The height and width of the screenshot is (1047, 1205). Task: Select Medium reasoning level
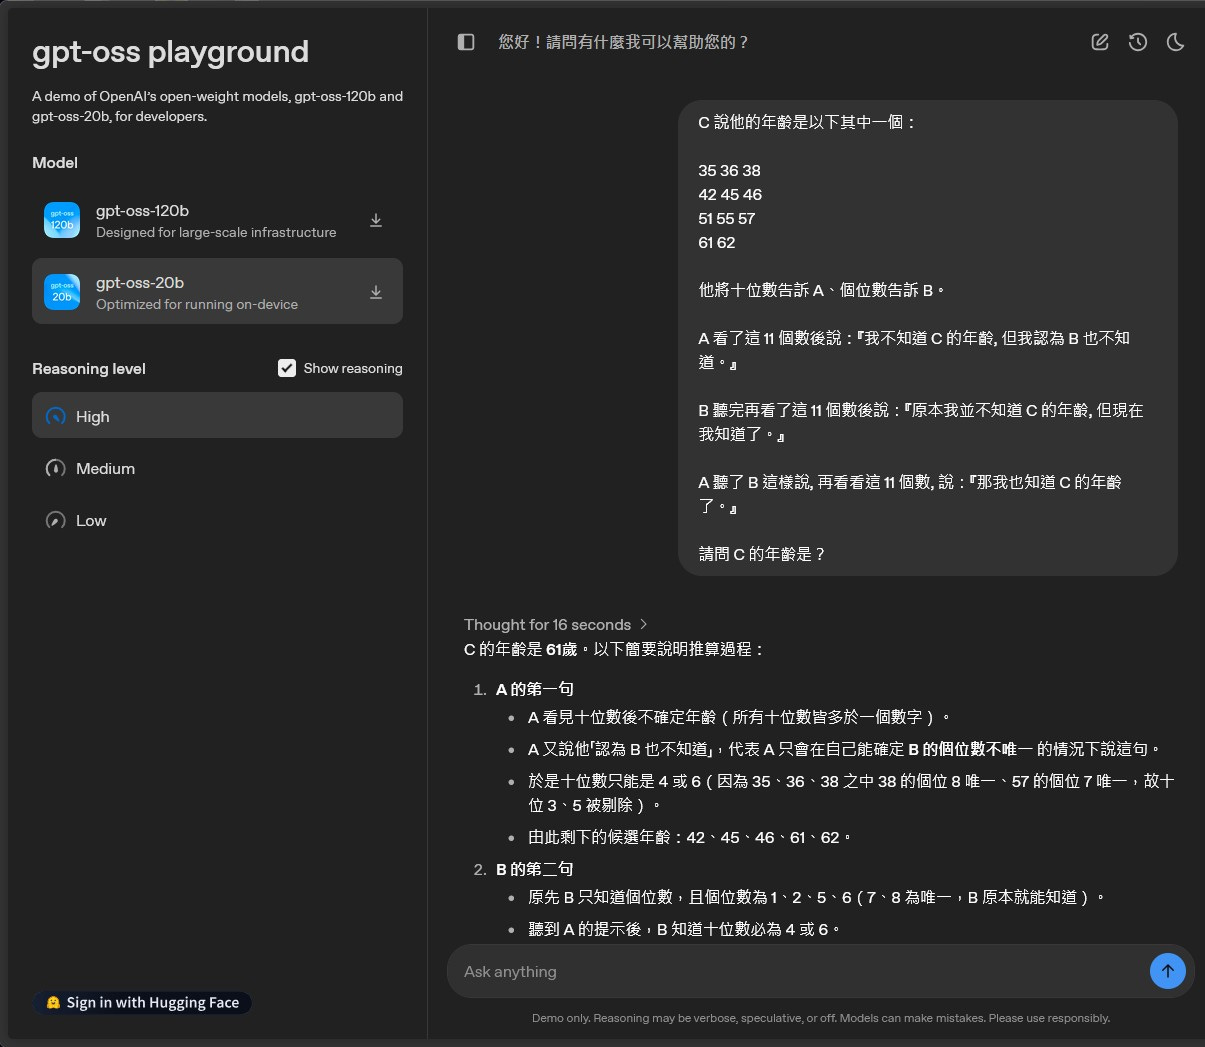click(x=217, y=468)
